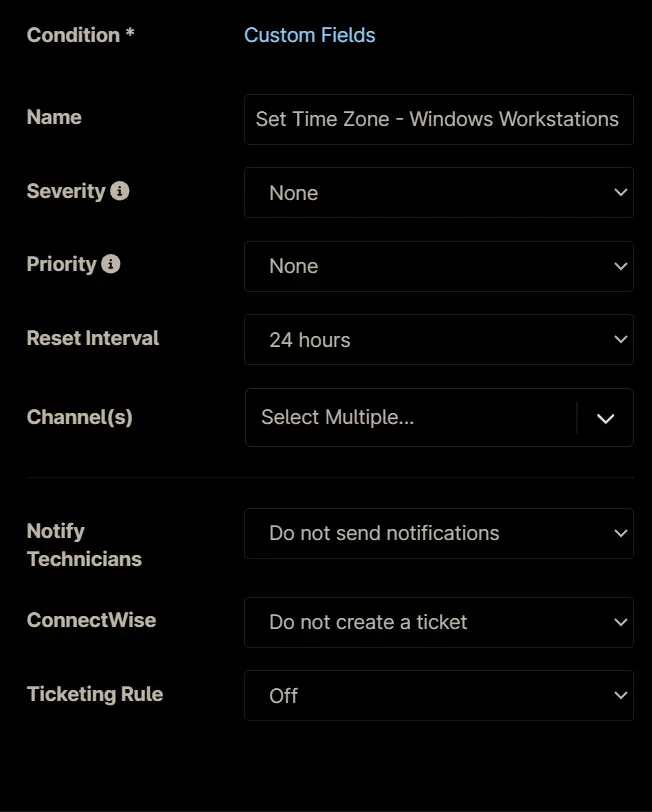
Task: Open the Ticketing Rule dropdown
Action: (x=439, y=695)
